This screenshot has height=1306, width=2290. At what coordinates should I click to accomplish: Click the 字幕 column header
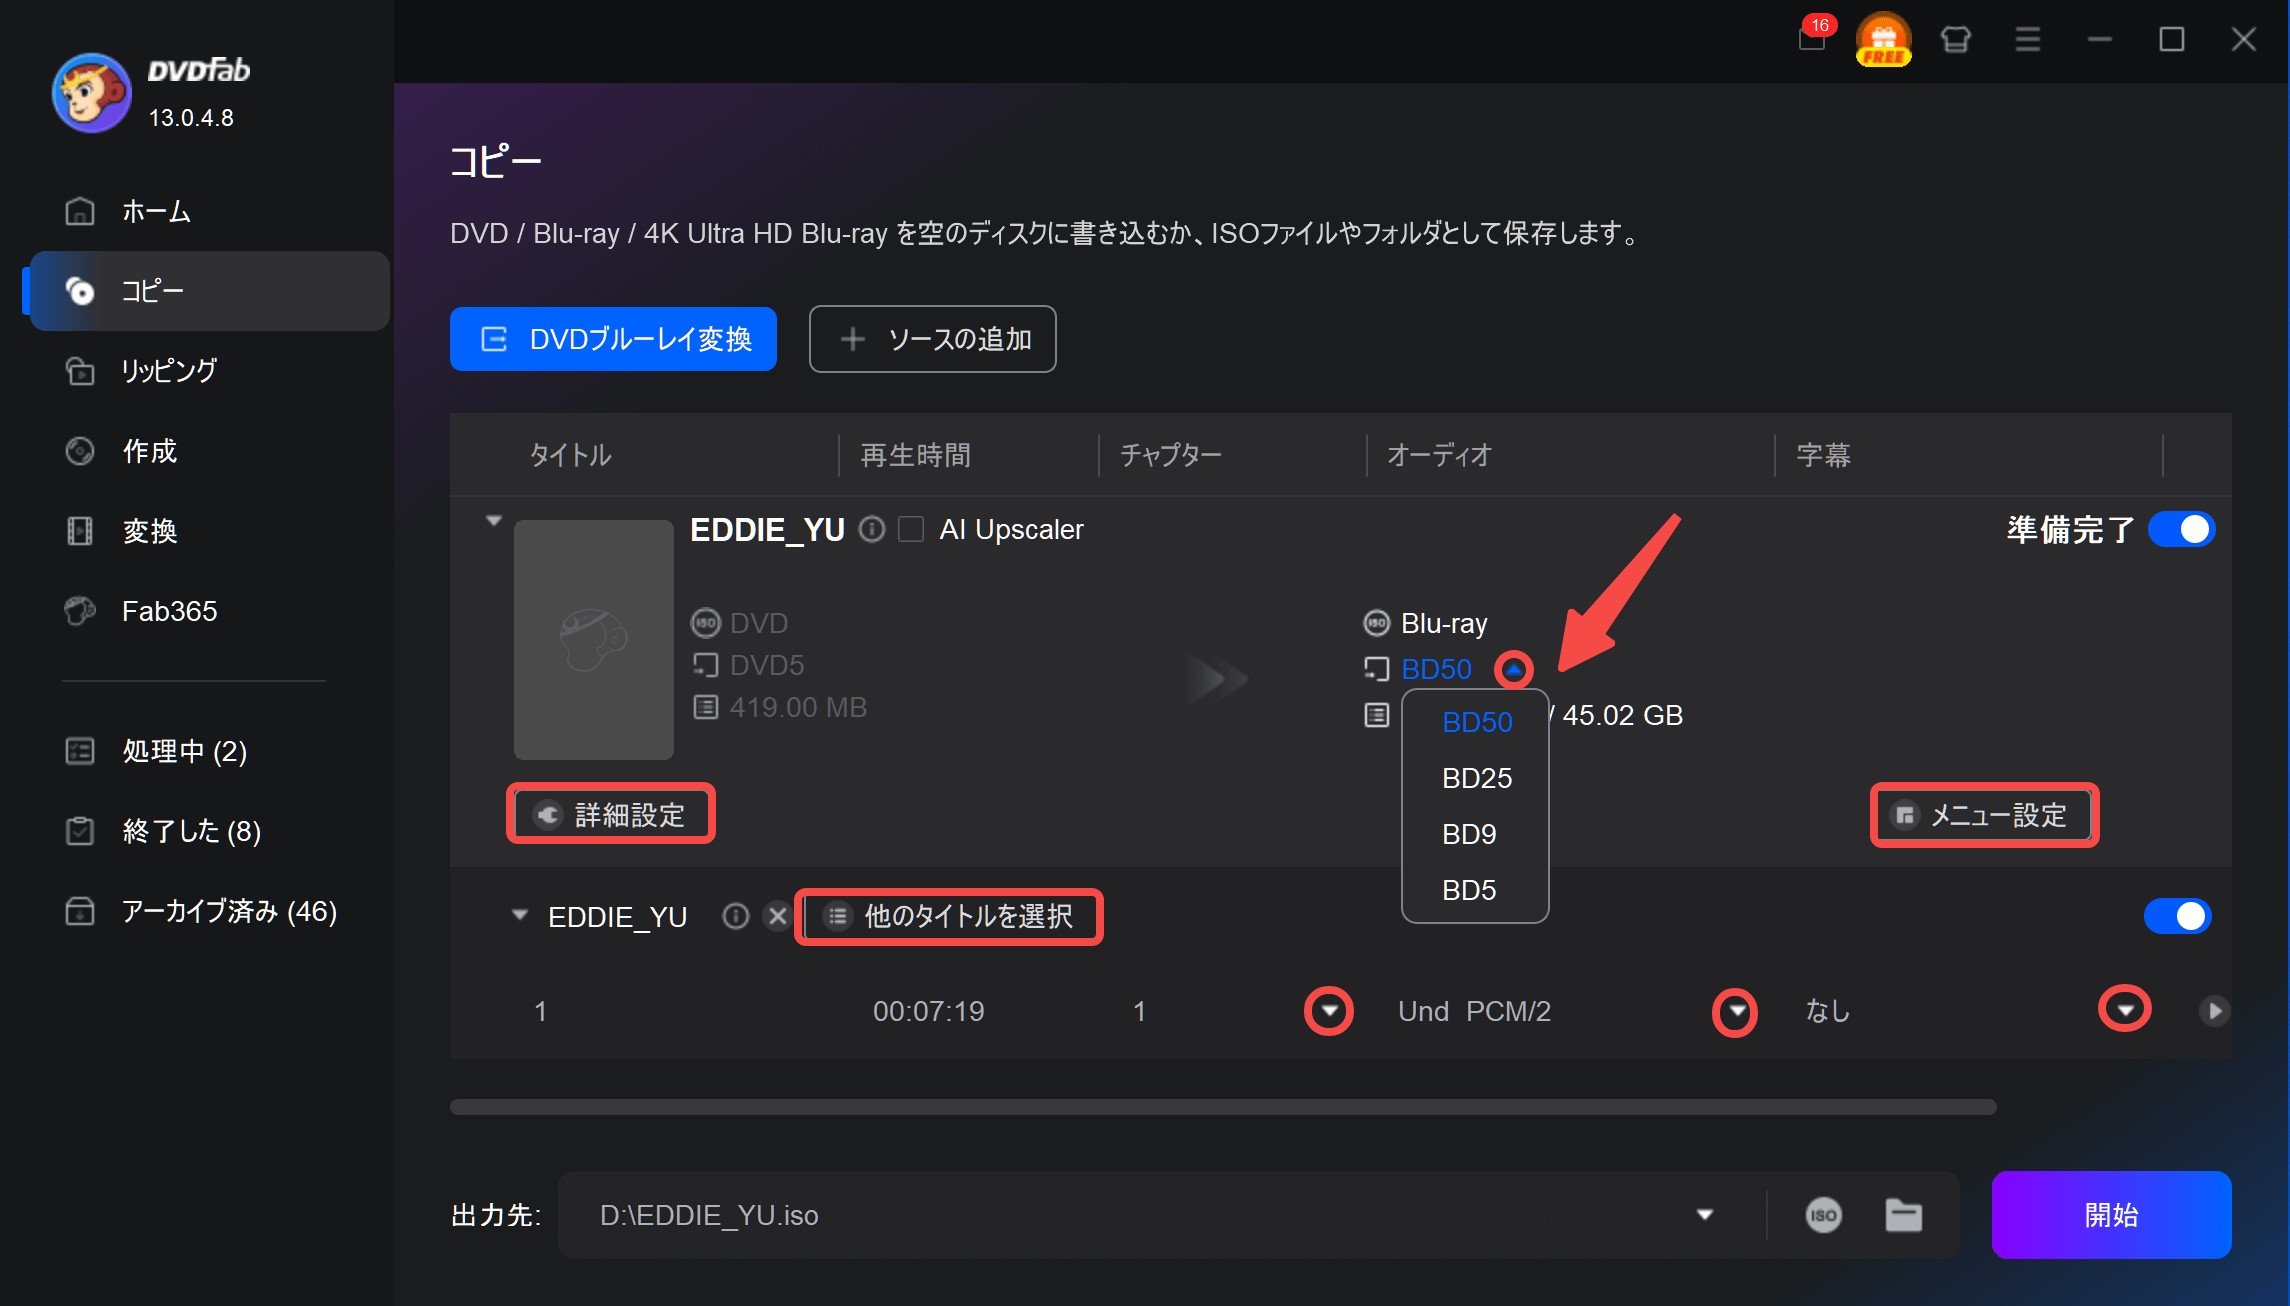[x=1823, y=455]
